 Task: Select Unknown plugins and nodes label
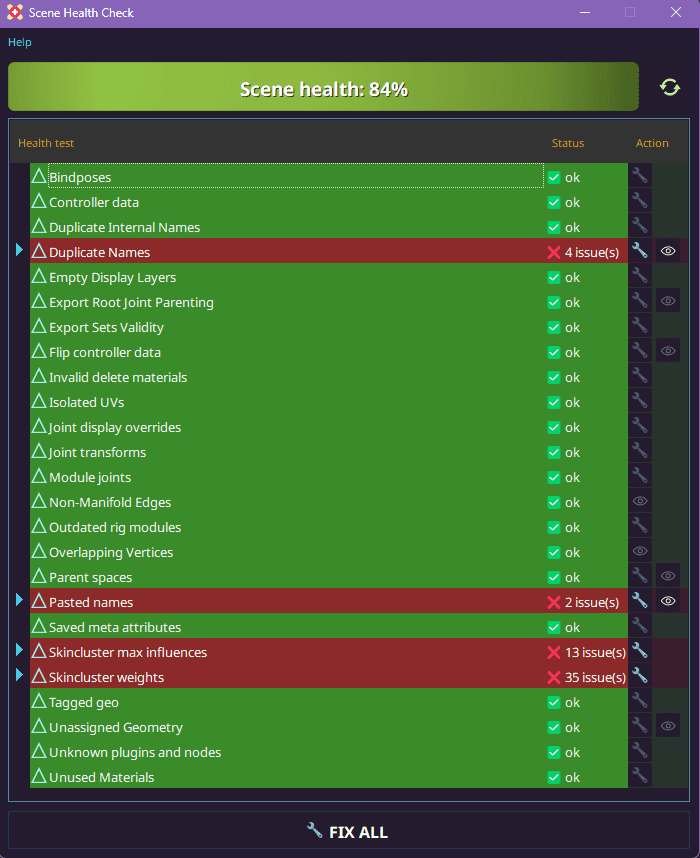coord(135,752)
